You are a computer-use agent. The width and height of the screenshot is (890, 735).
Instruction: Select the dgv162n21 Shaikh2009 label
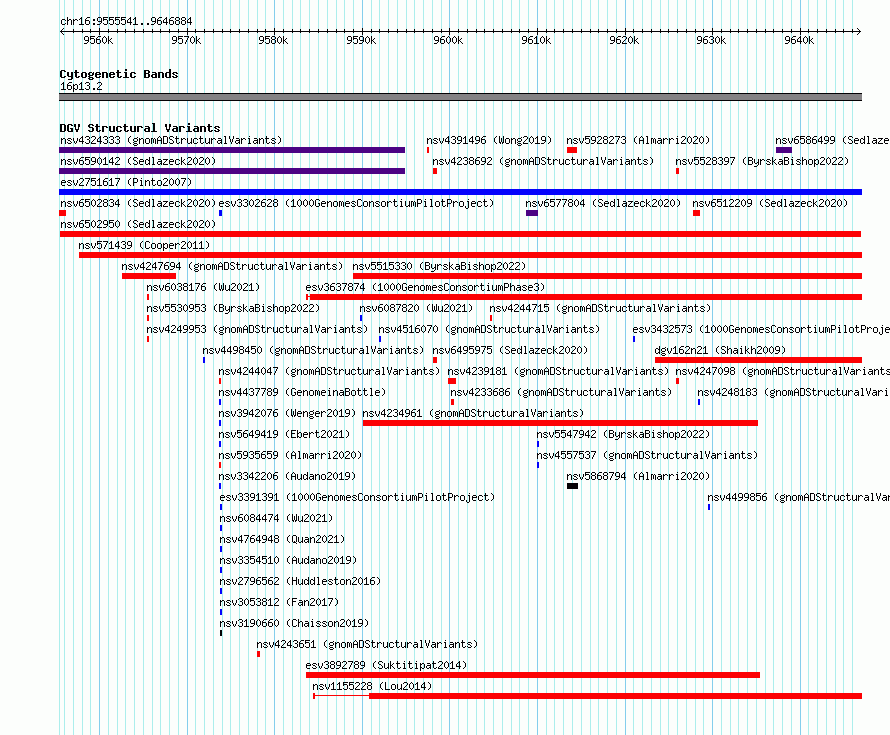720,350
